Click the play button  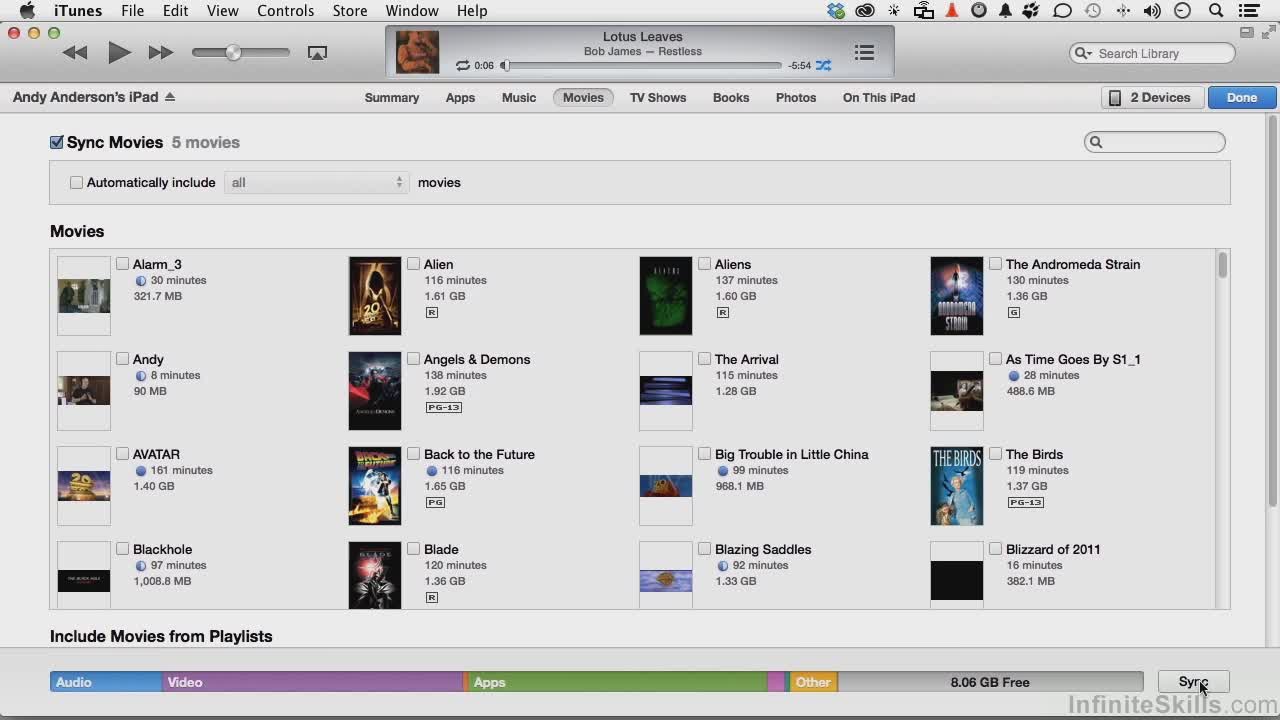click(x=119, y=53)
